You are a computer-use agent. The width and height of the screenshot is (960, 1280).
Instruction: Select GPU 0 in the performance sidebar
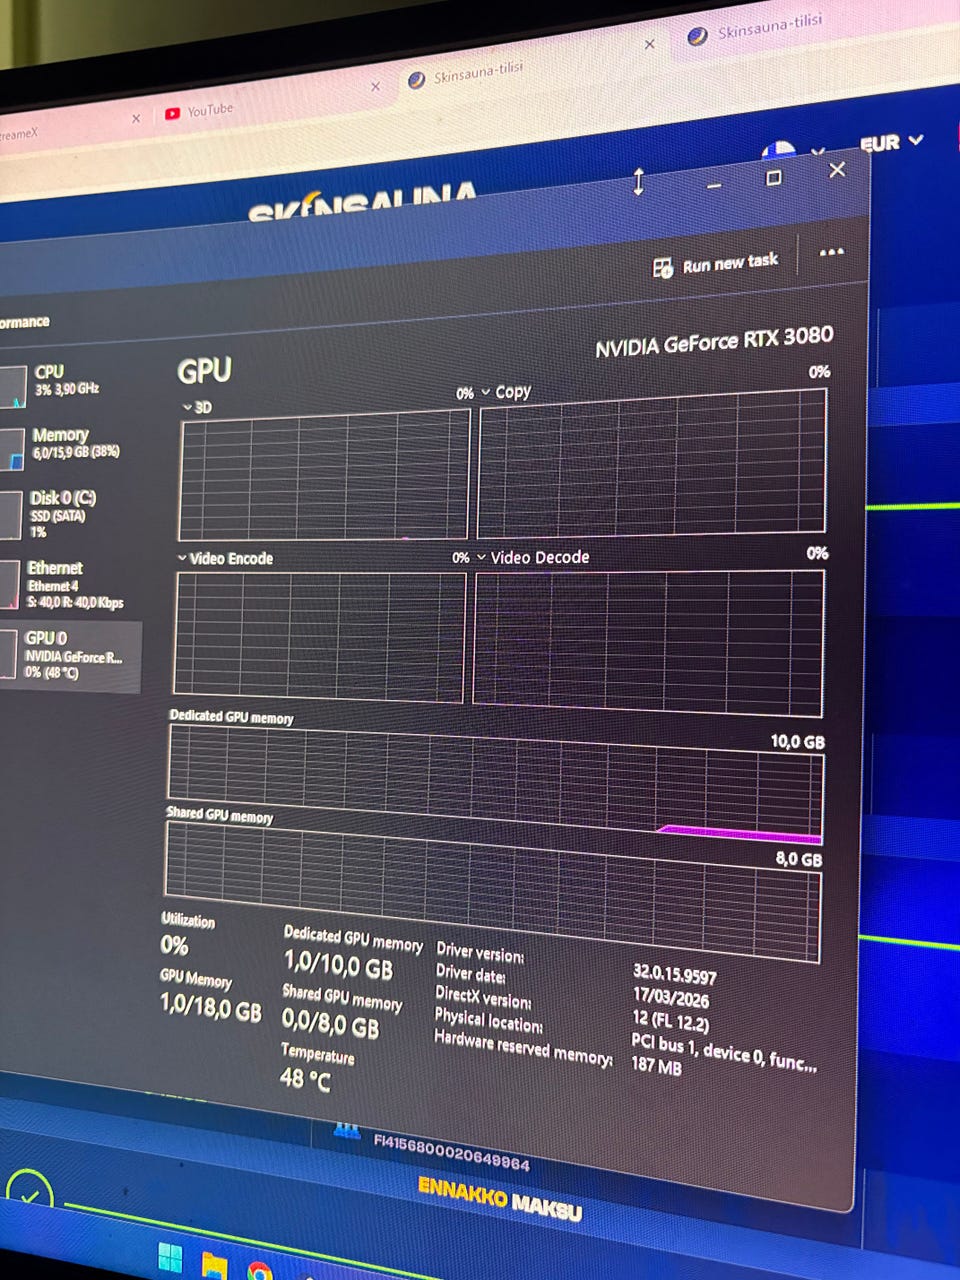pos(68,655)
